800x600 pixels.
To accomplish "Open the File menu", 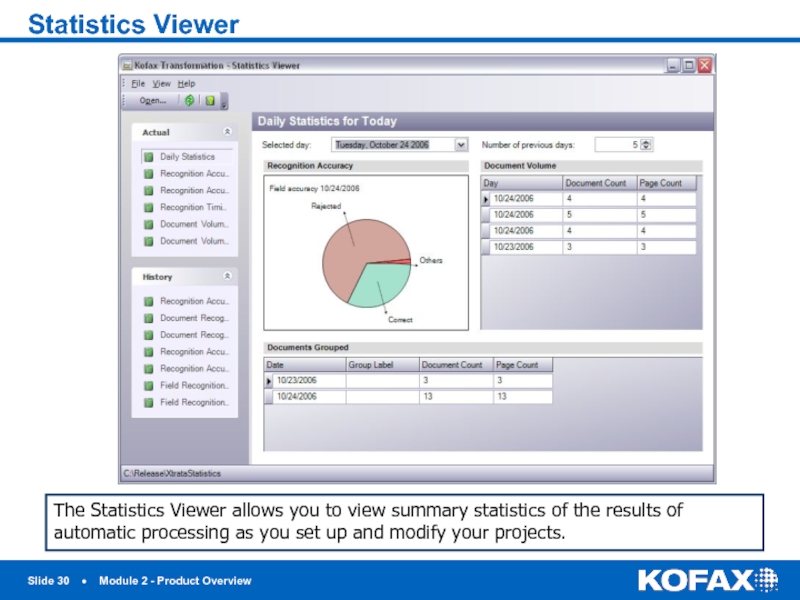I will [x=138, y=84].
